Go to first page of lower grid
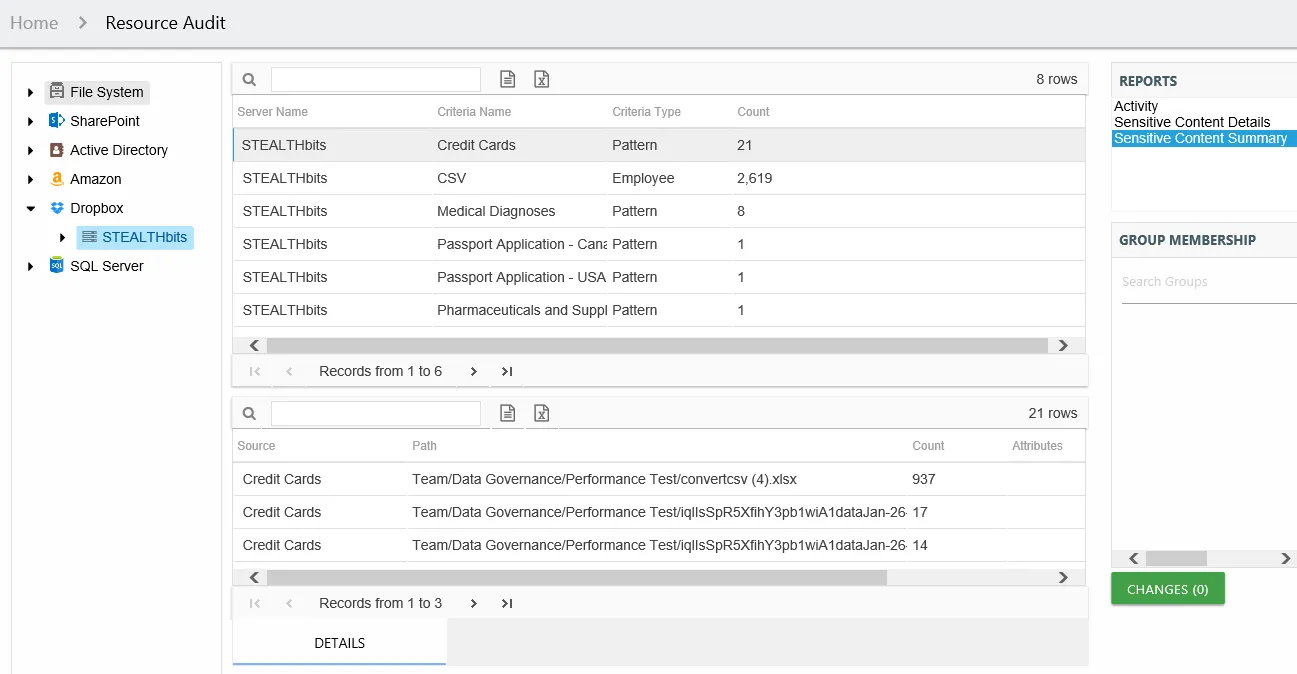 [x=255, y=603]
